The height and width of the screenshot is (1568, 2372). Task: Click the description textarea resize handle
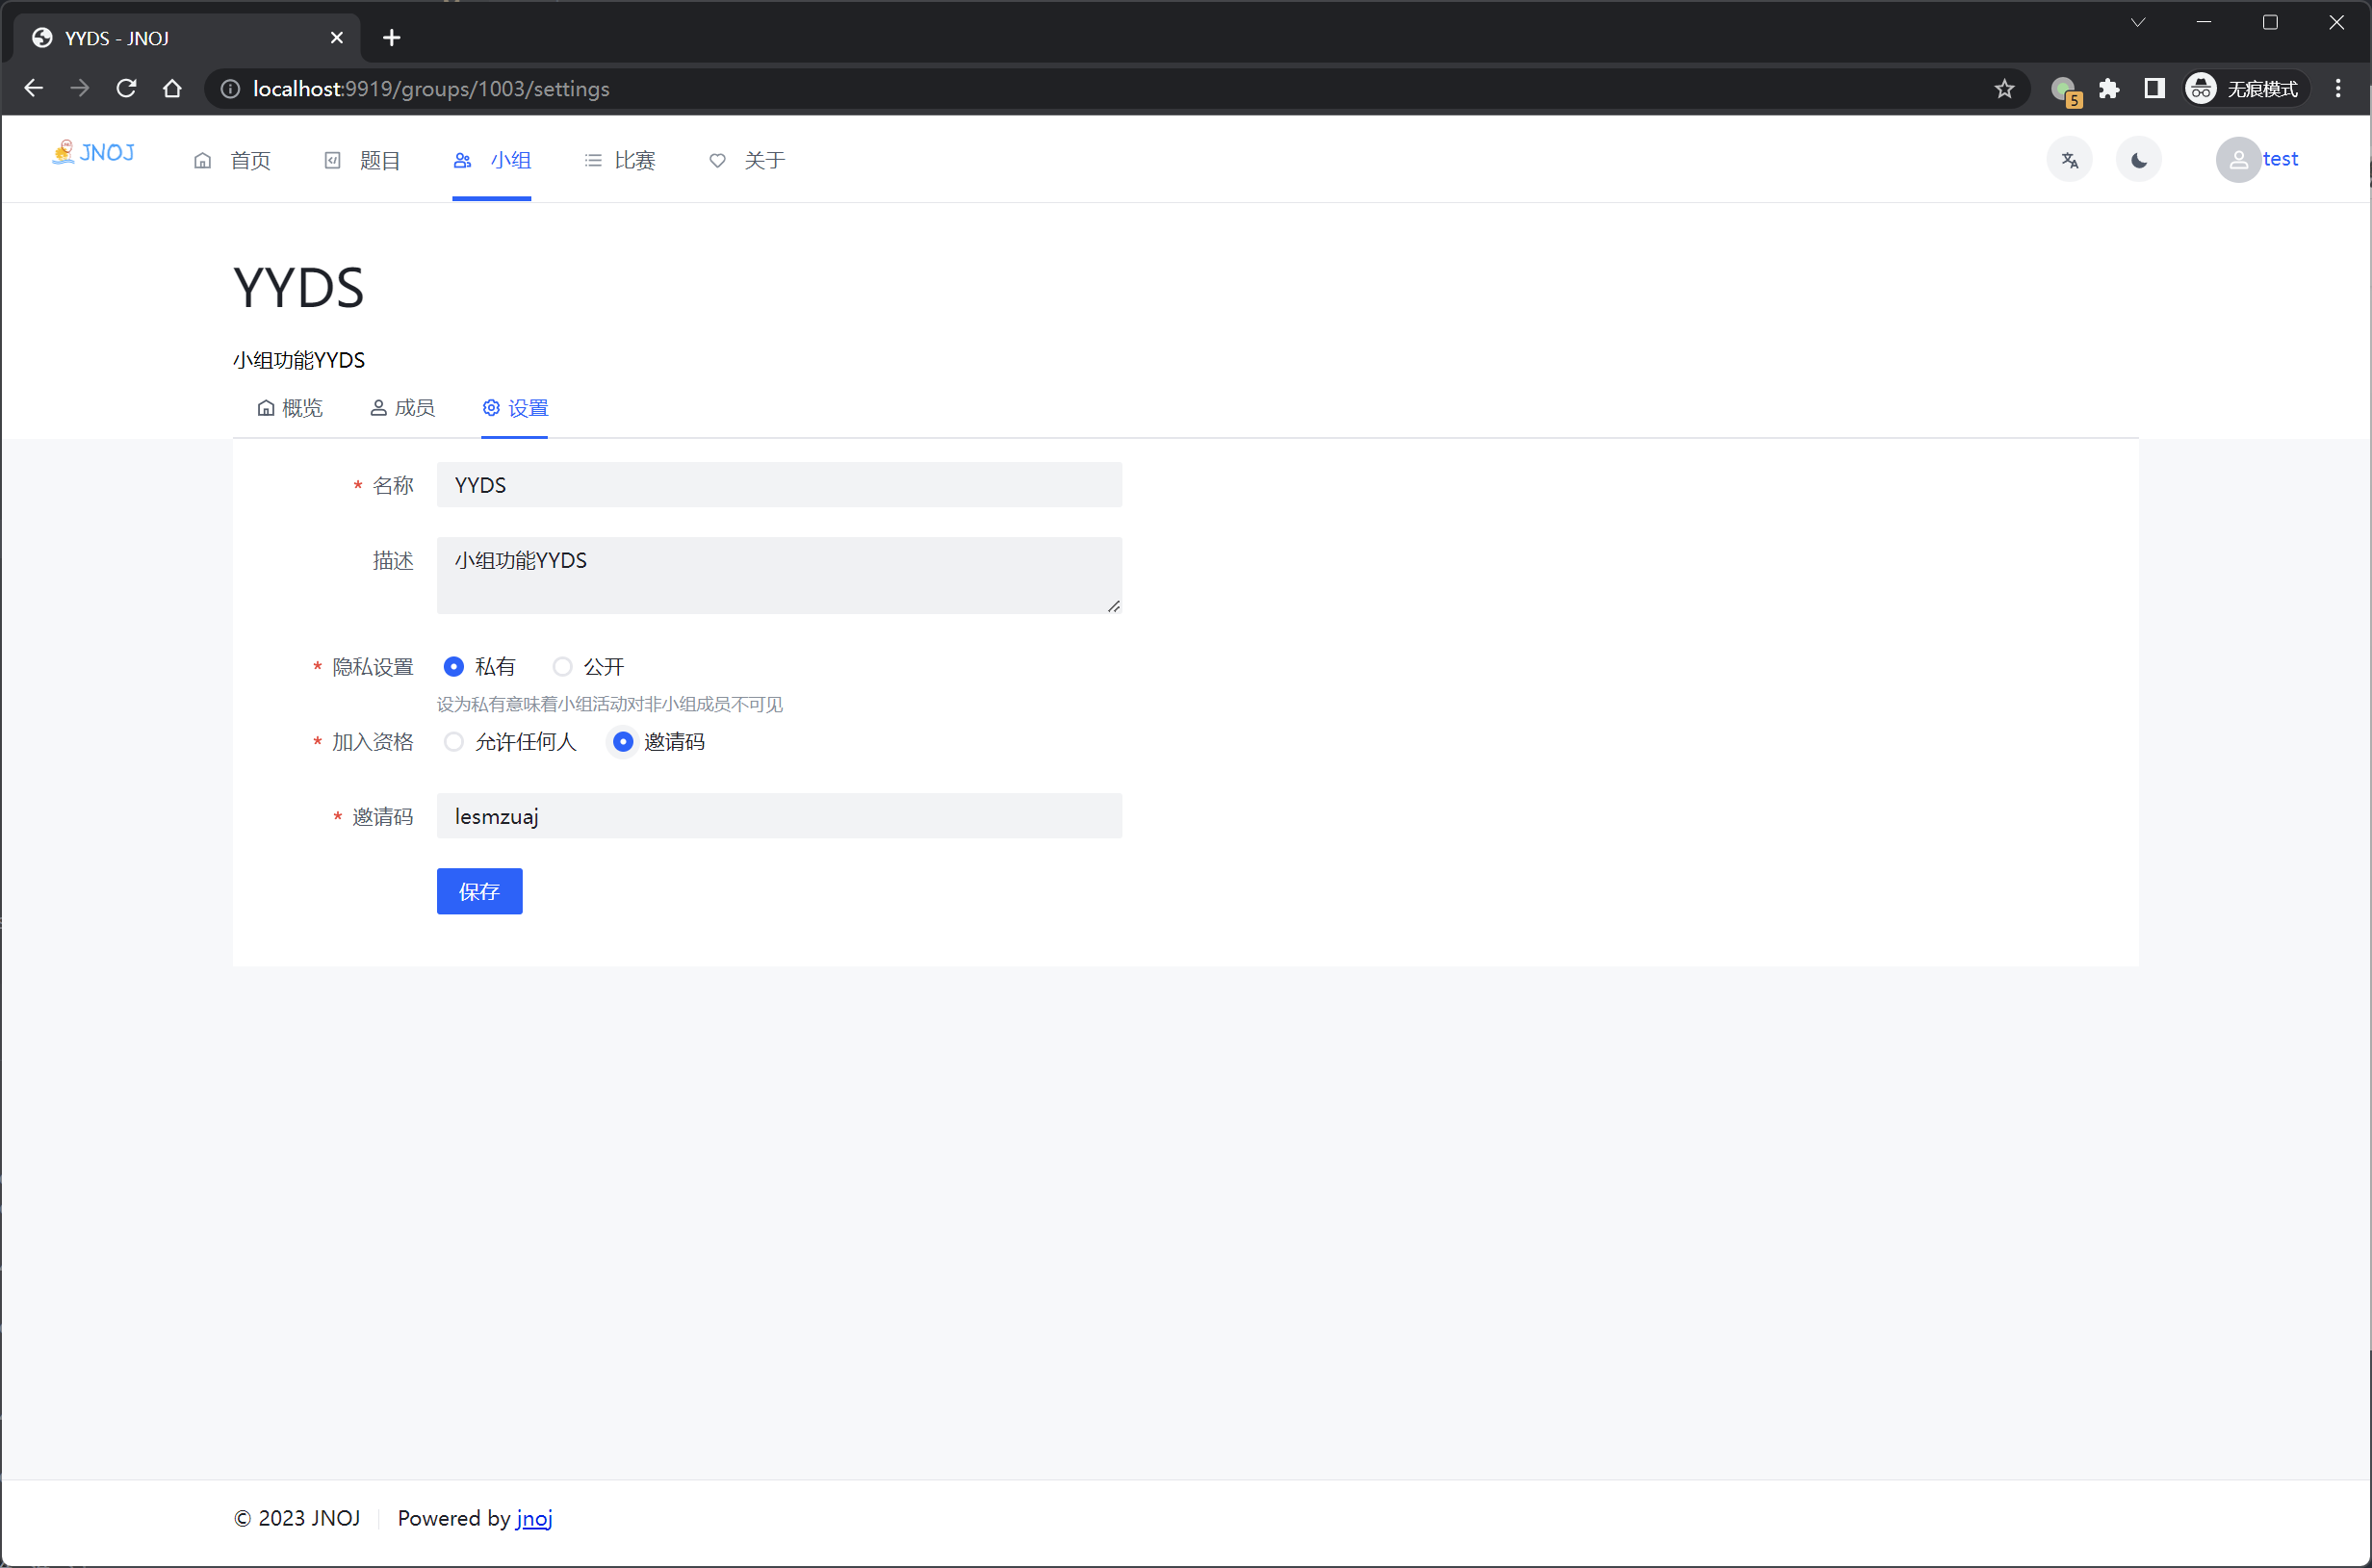(1113, 606)
